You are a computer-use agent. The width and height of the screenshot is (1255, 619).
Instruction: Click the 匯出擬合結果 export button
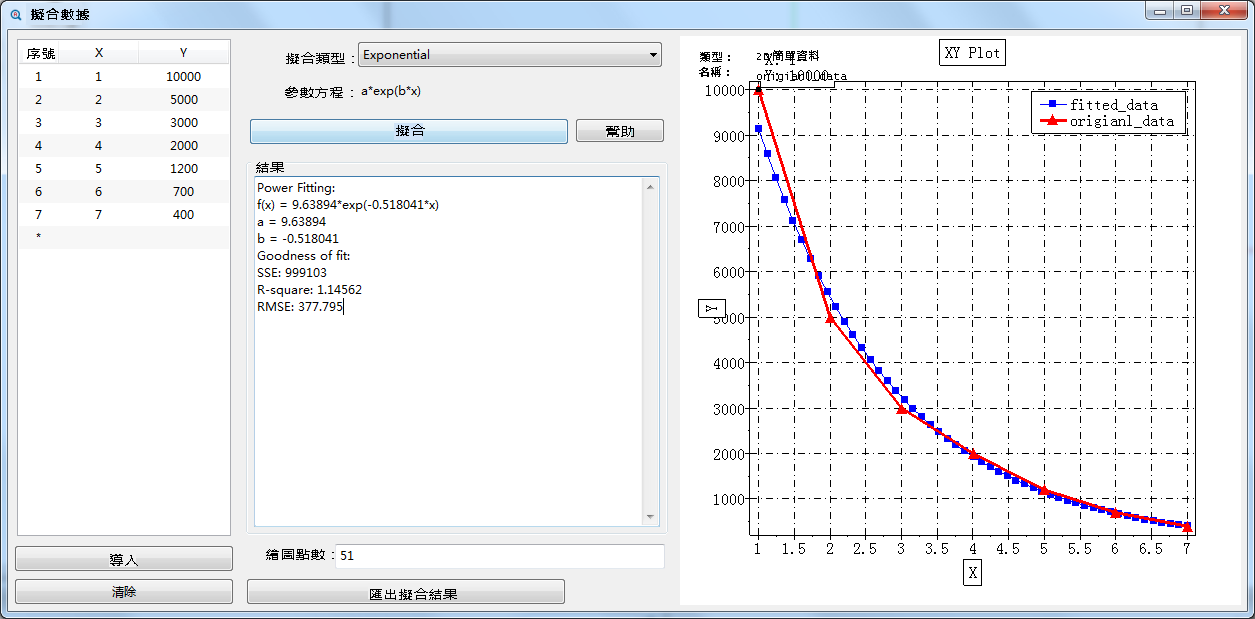pos(405,593)
